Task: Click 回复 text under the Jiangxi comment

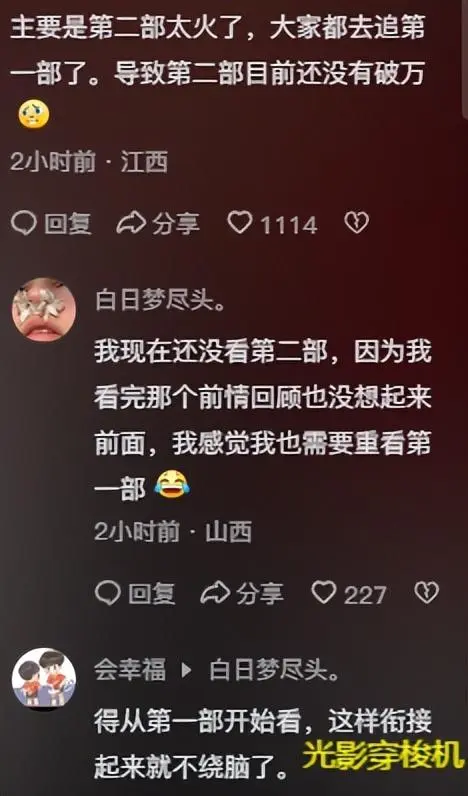Action: point(68,224)
